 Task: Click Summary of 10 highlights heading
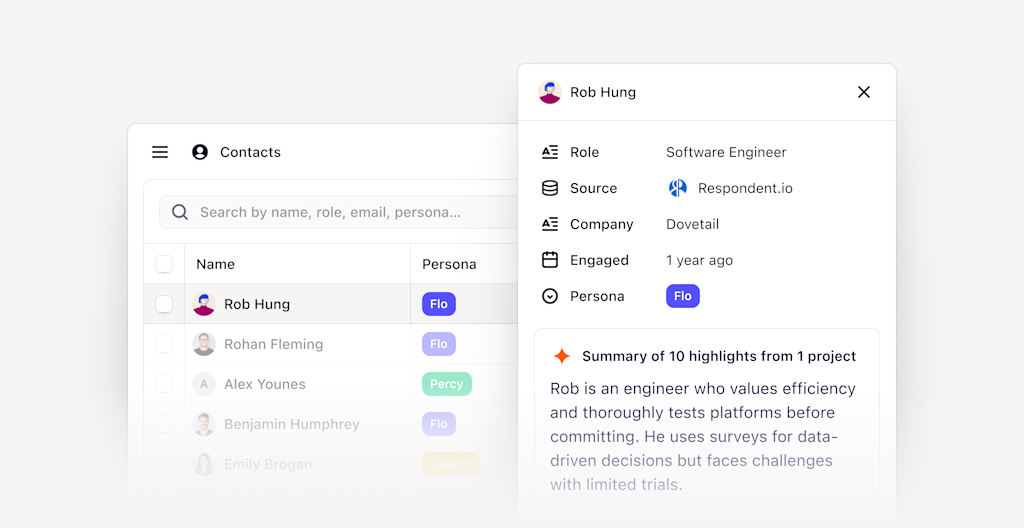pos(719,356)
